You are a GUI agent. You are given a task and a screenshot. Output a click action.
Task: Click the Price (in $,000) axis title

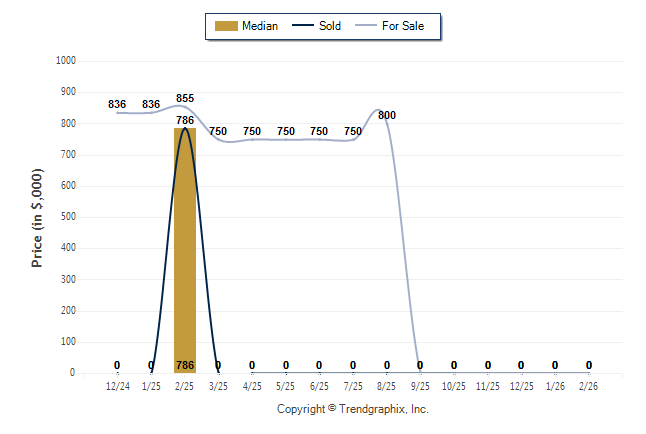pyautogui.click(x=37, y=217)
